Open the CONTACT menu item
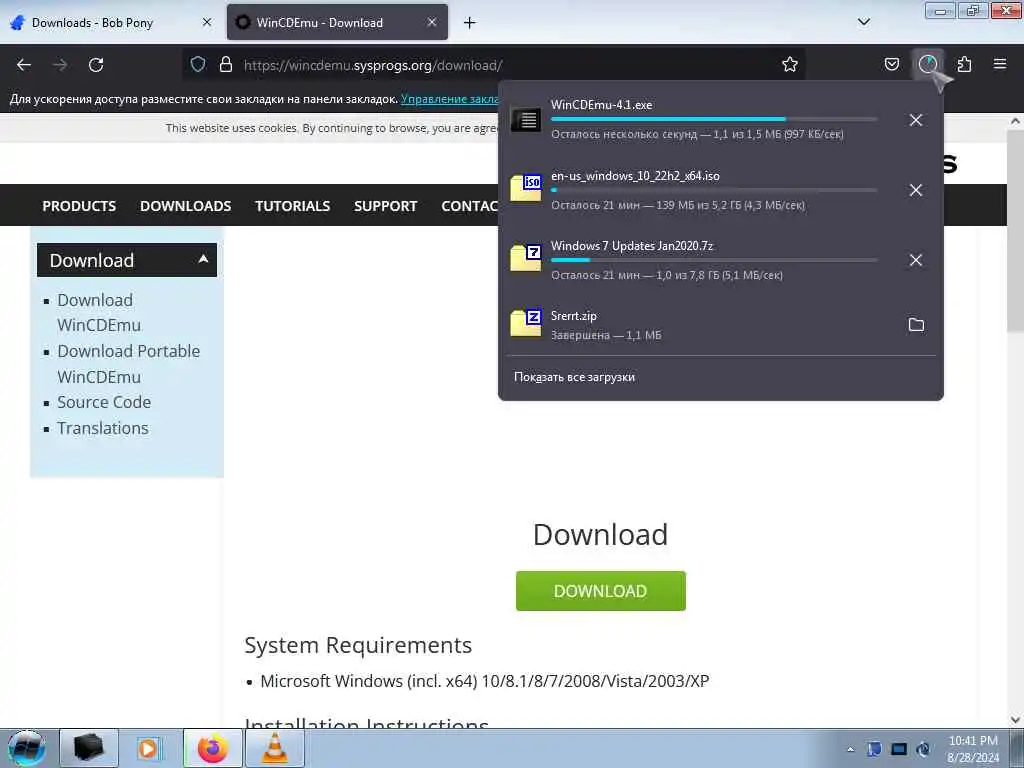The height and width of the screenshot is (768, 1024). (470, 206)
